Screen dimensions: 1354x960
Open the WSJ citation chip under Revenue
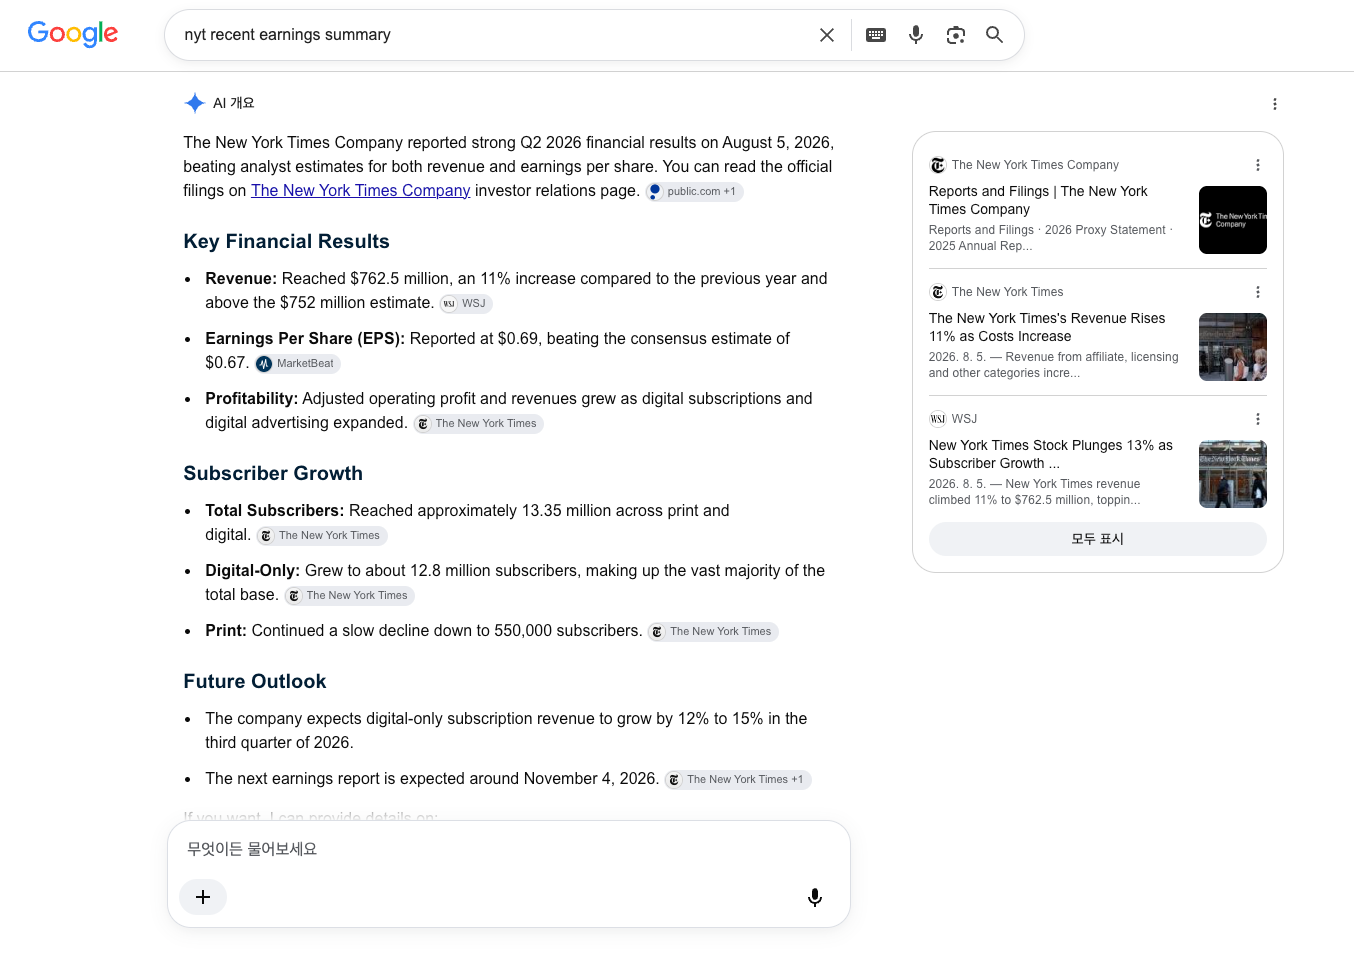[x=466, y=303]
